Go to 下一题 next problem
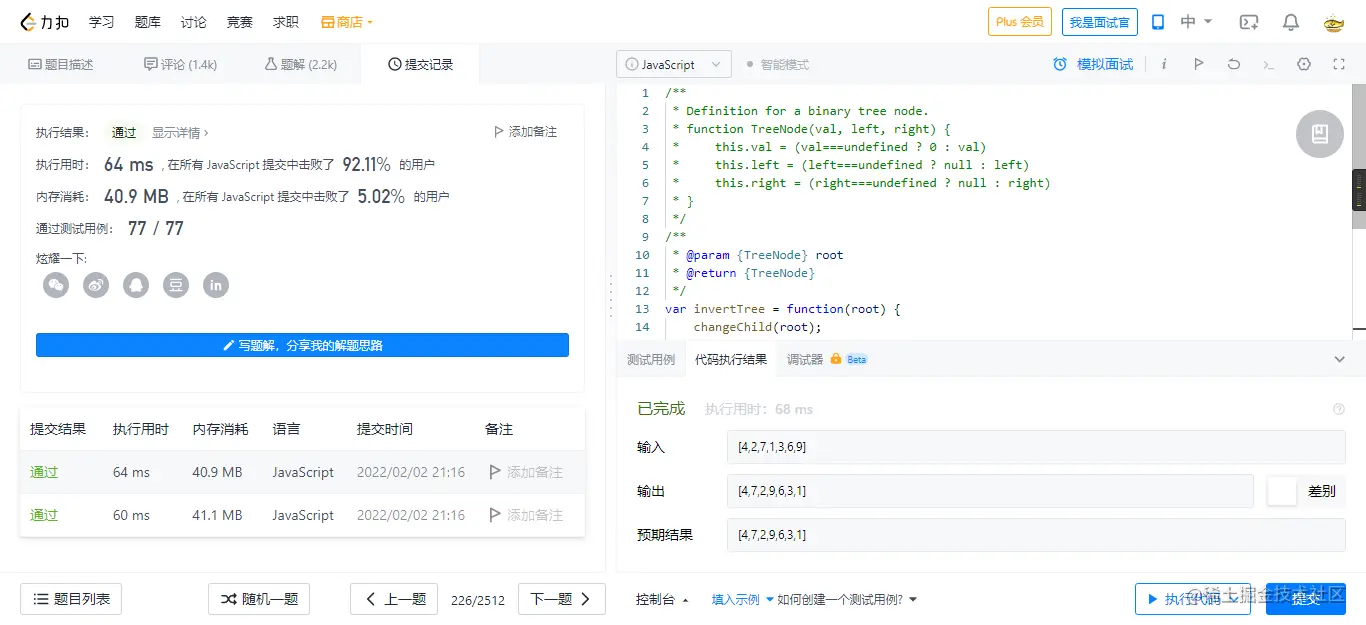Image resolution: width=1366 pixels, height=625 pixels. (x=562, y=599)
